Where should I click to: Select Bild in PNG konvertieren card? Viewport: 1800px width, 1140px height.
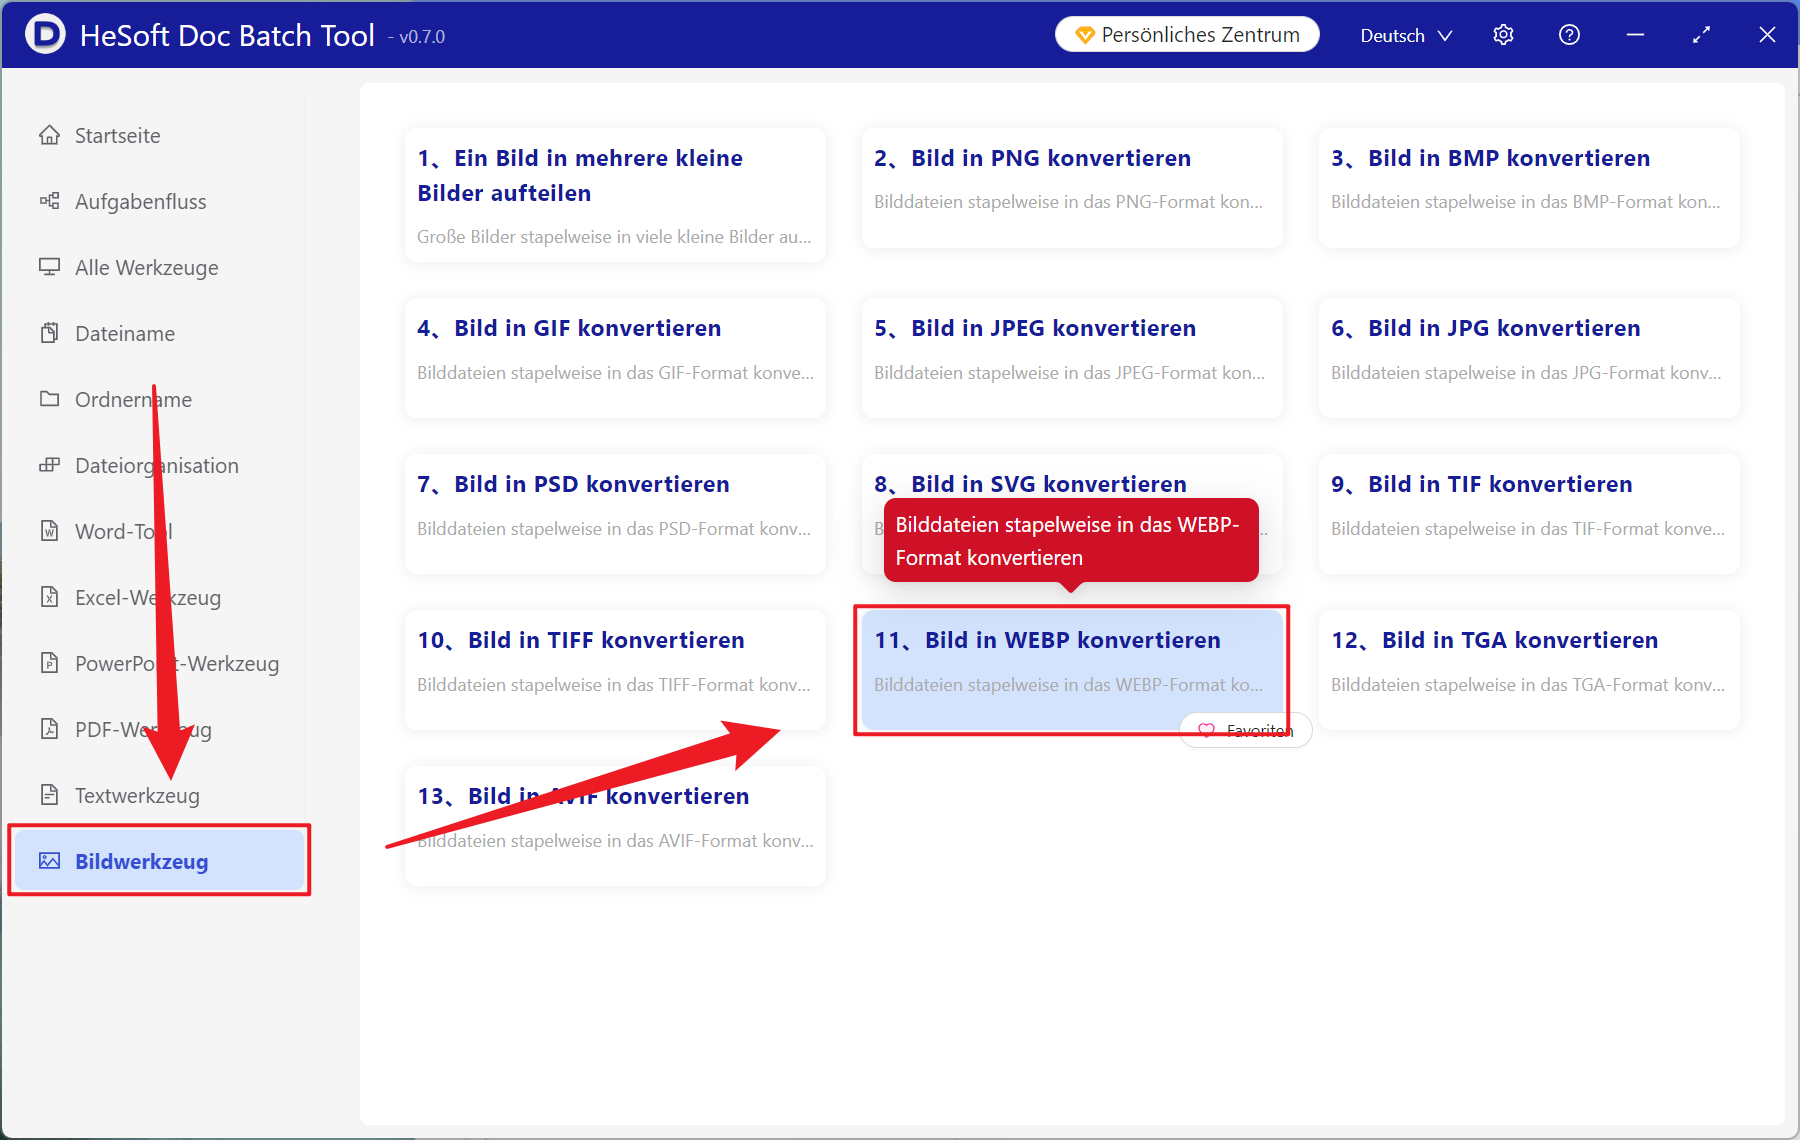coord(1071,187)
